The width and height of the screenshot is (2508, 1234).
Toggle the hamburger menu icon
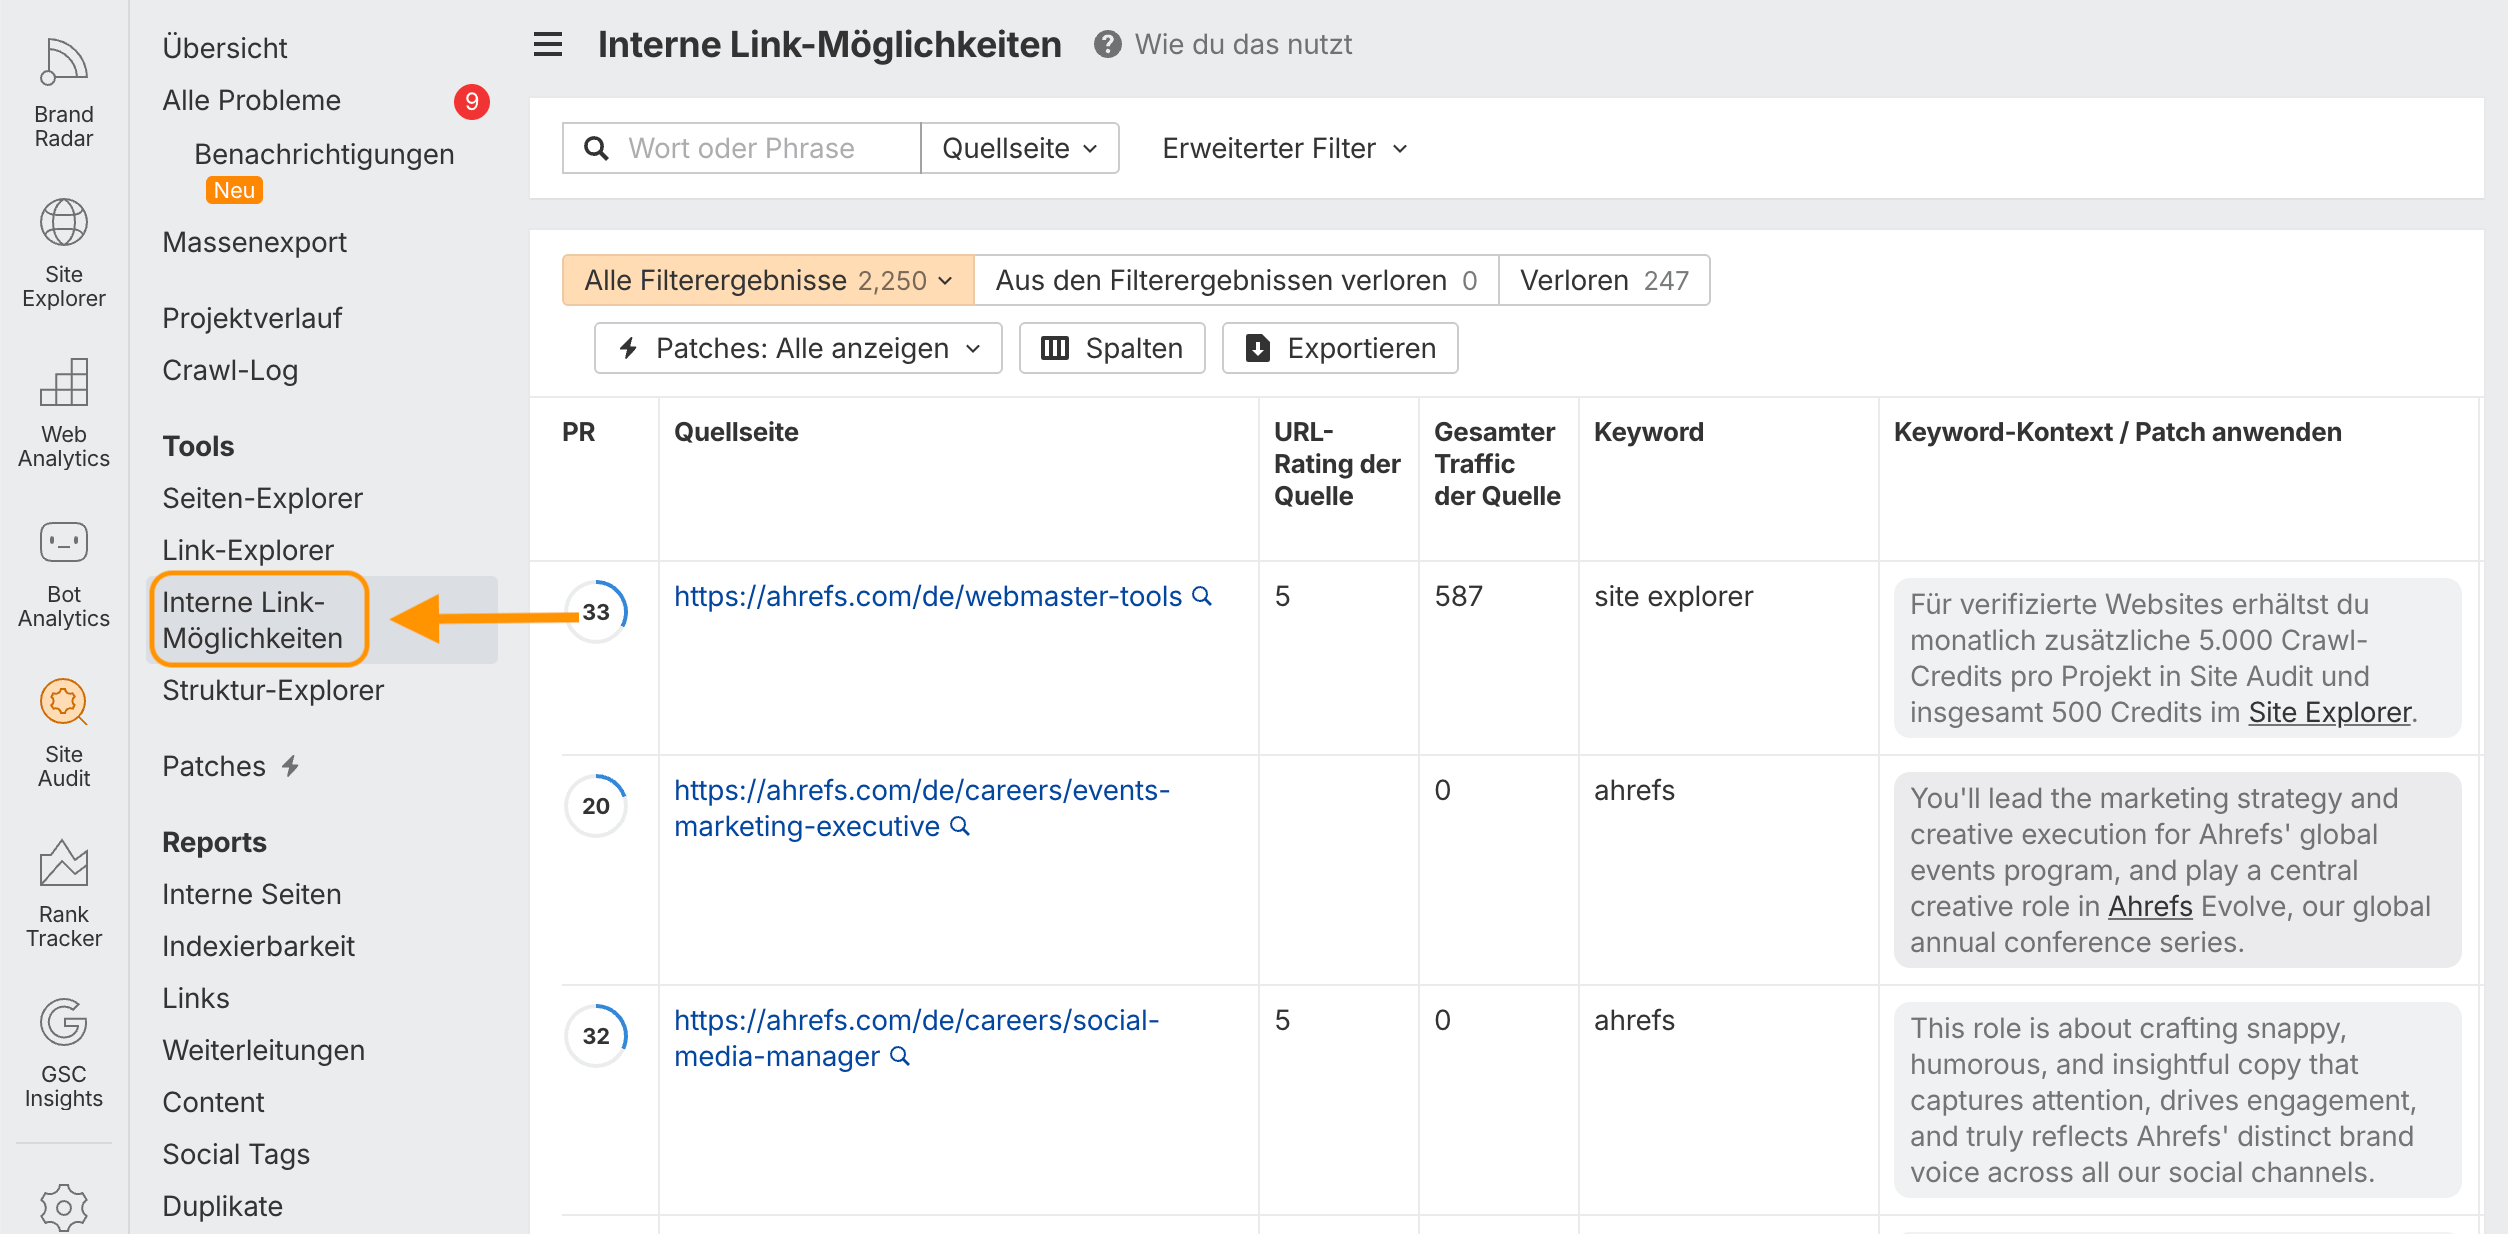click(x=548, y=45)
